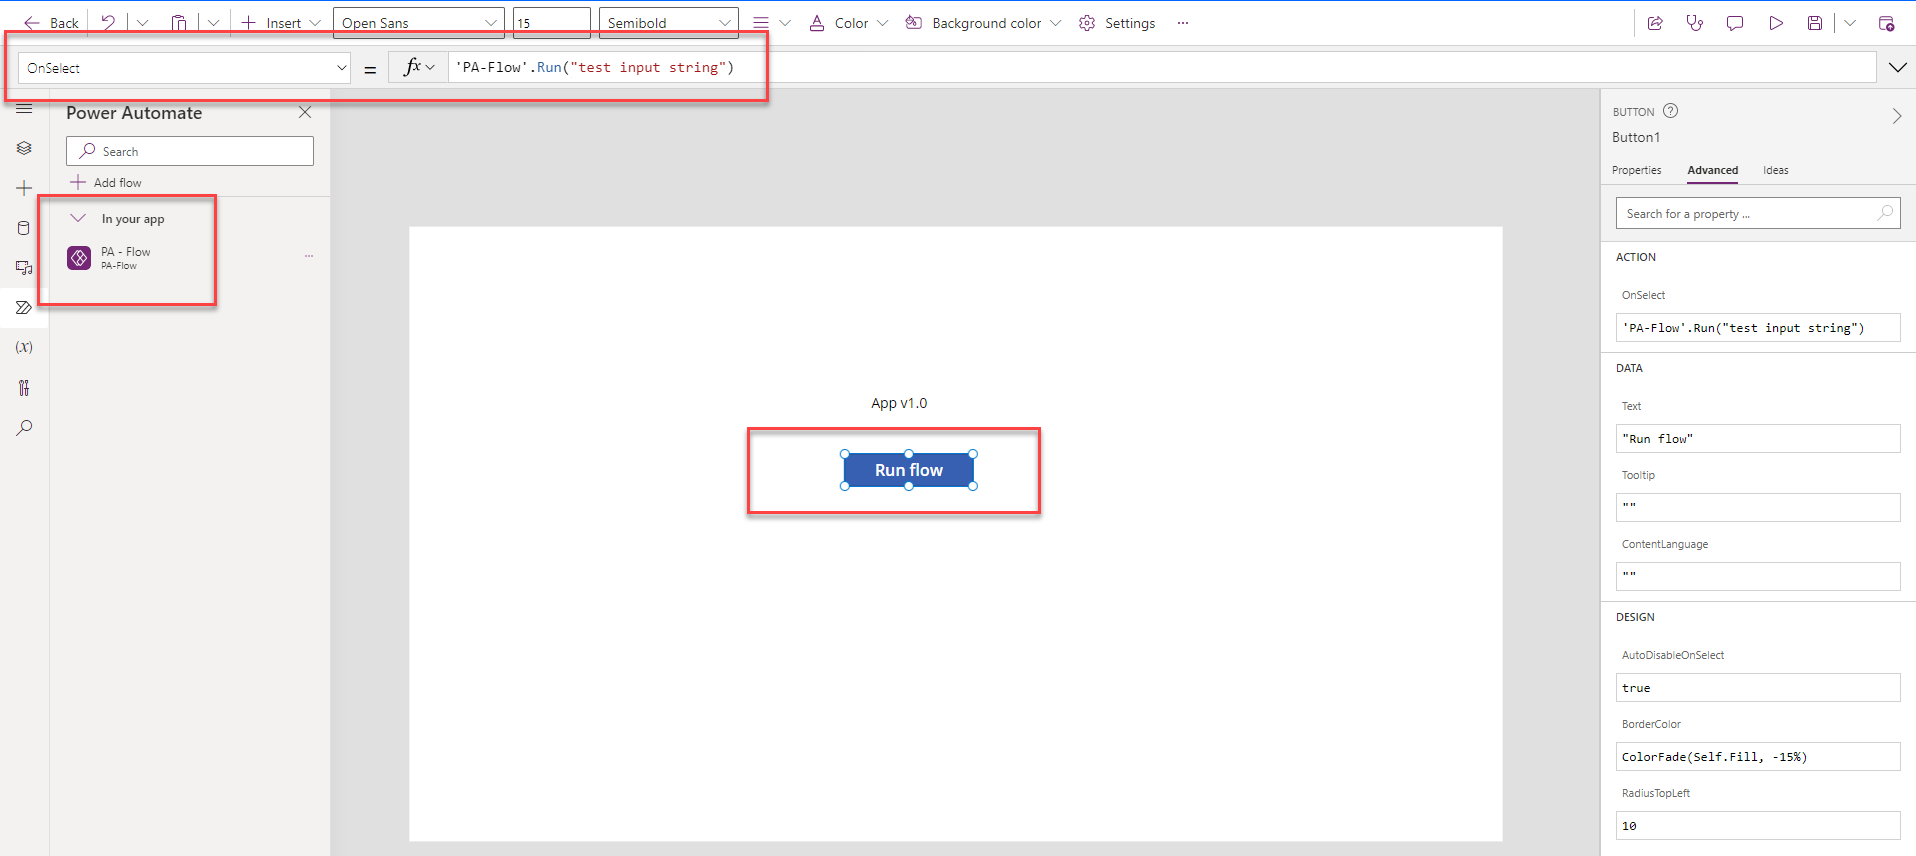Click the Search for a property field

1746,213
